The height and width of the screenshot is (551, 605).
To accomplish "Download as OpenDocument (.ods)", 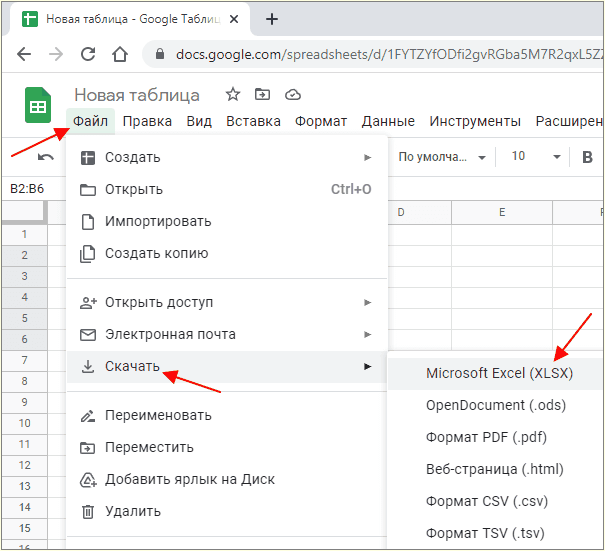I will pos(496,406).
